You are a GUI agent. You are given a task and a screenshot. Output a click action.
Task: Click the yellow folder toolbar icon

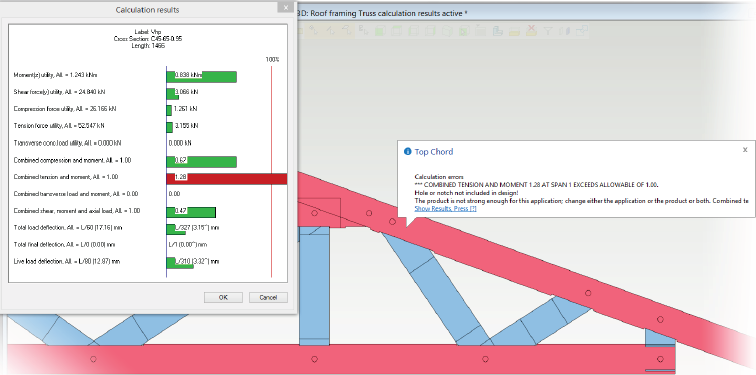point(514,32)
